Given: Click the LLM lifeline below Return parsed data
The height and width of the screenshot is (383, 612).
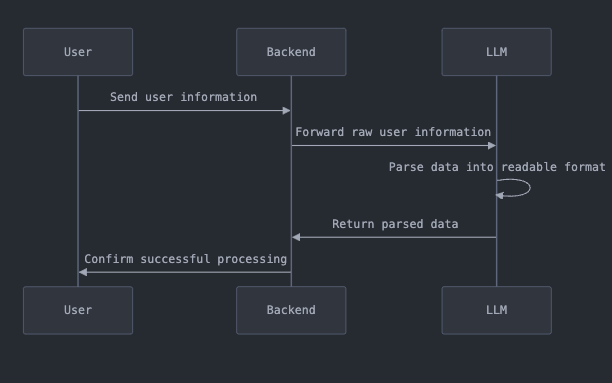Looking at the screenshot, I should (496, 262).
